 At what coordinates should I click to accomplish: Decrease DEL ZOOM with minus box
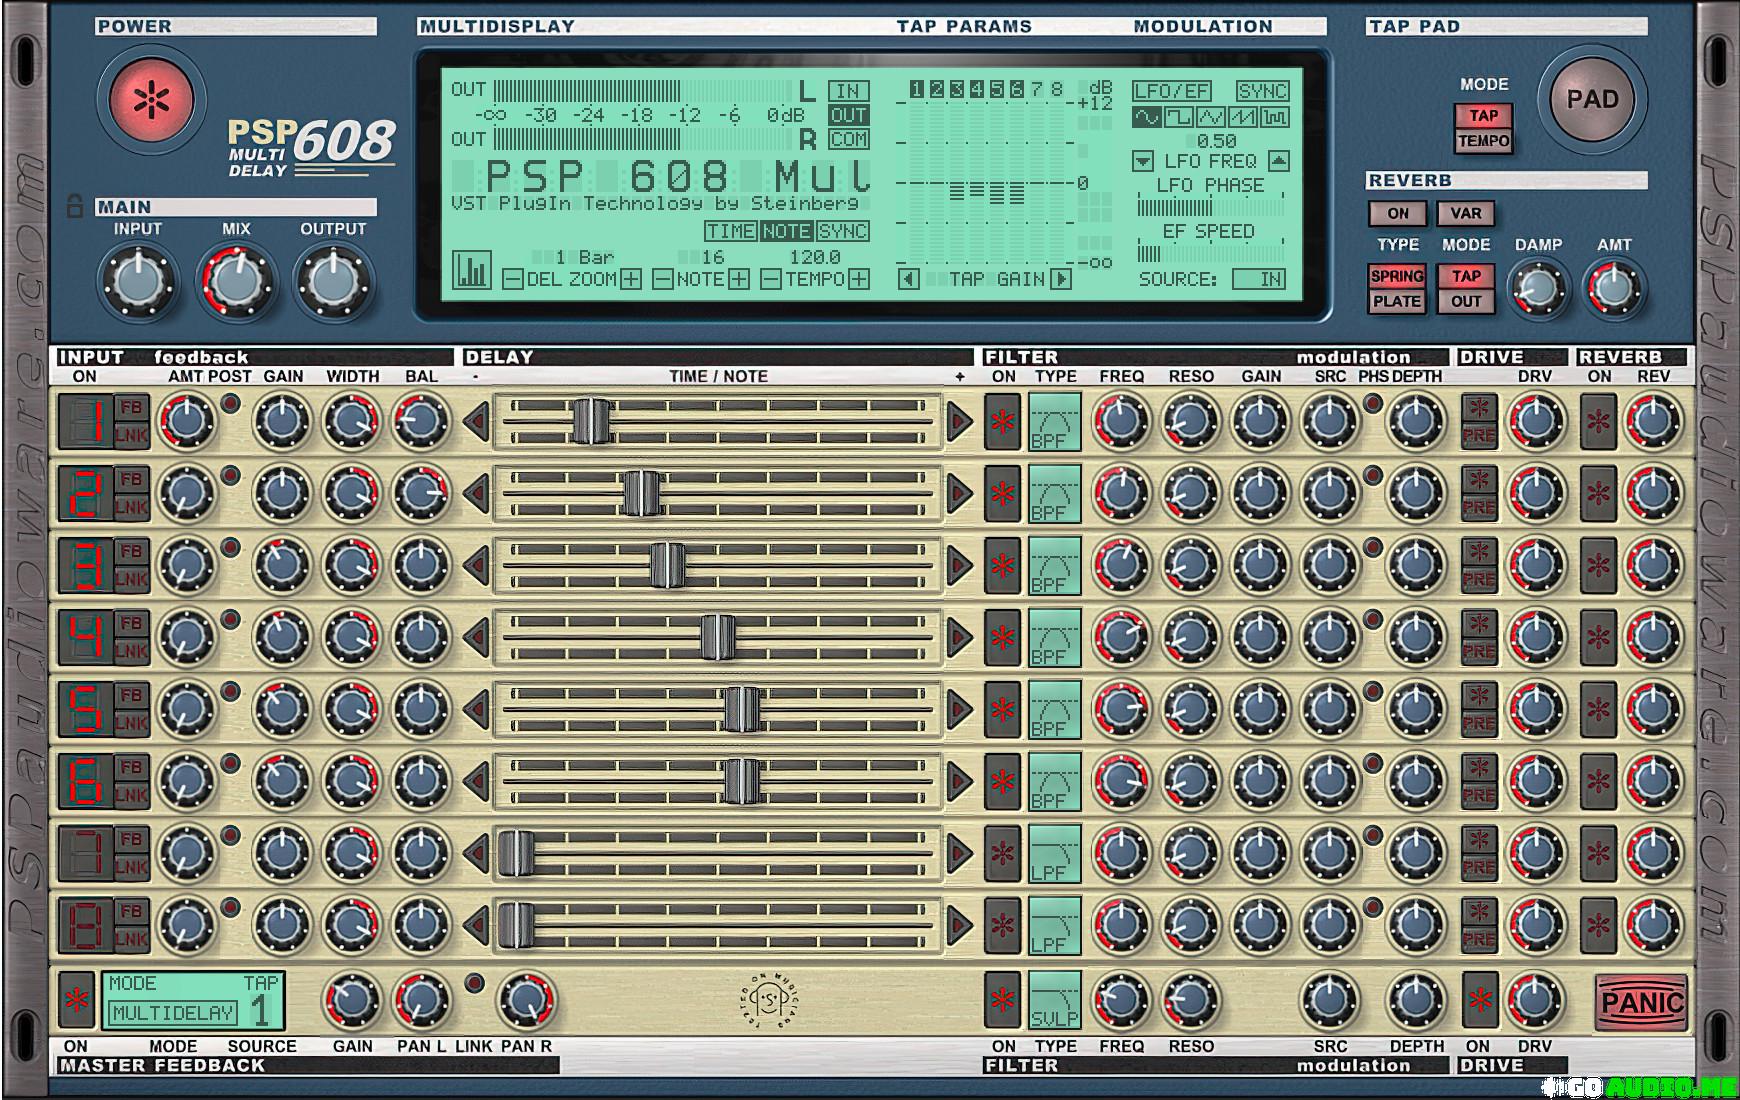coord(511,280)
